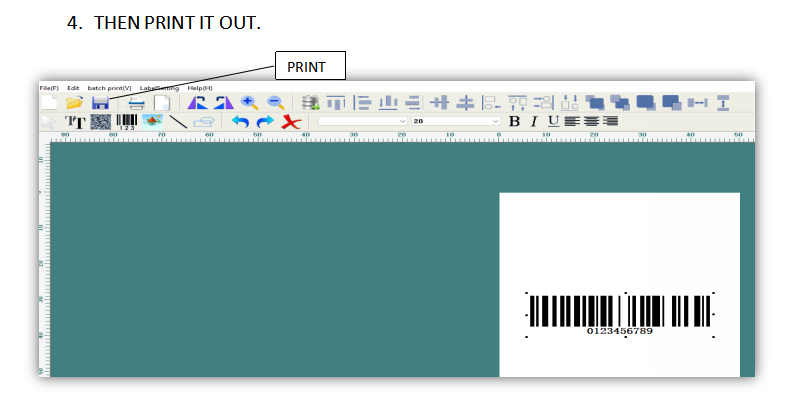Open a file with the folder icon
Image resolution: width=797 pixels, height=401 pixels.
click(x=74, y=103)
